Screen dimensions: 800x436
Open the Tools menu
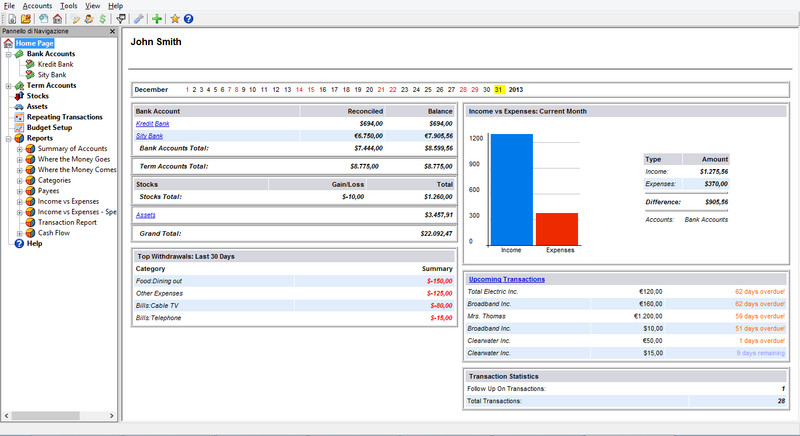[x=68, y=6]
